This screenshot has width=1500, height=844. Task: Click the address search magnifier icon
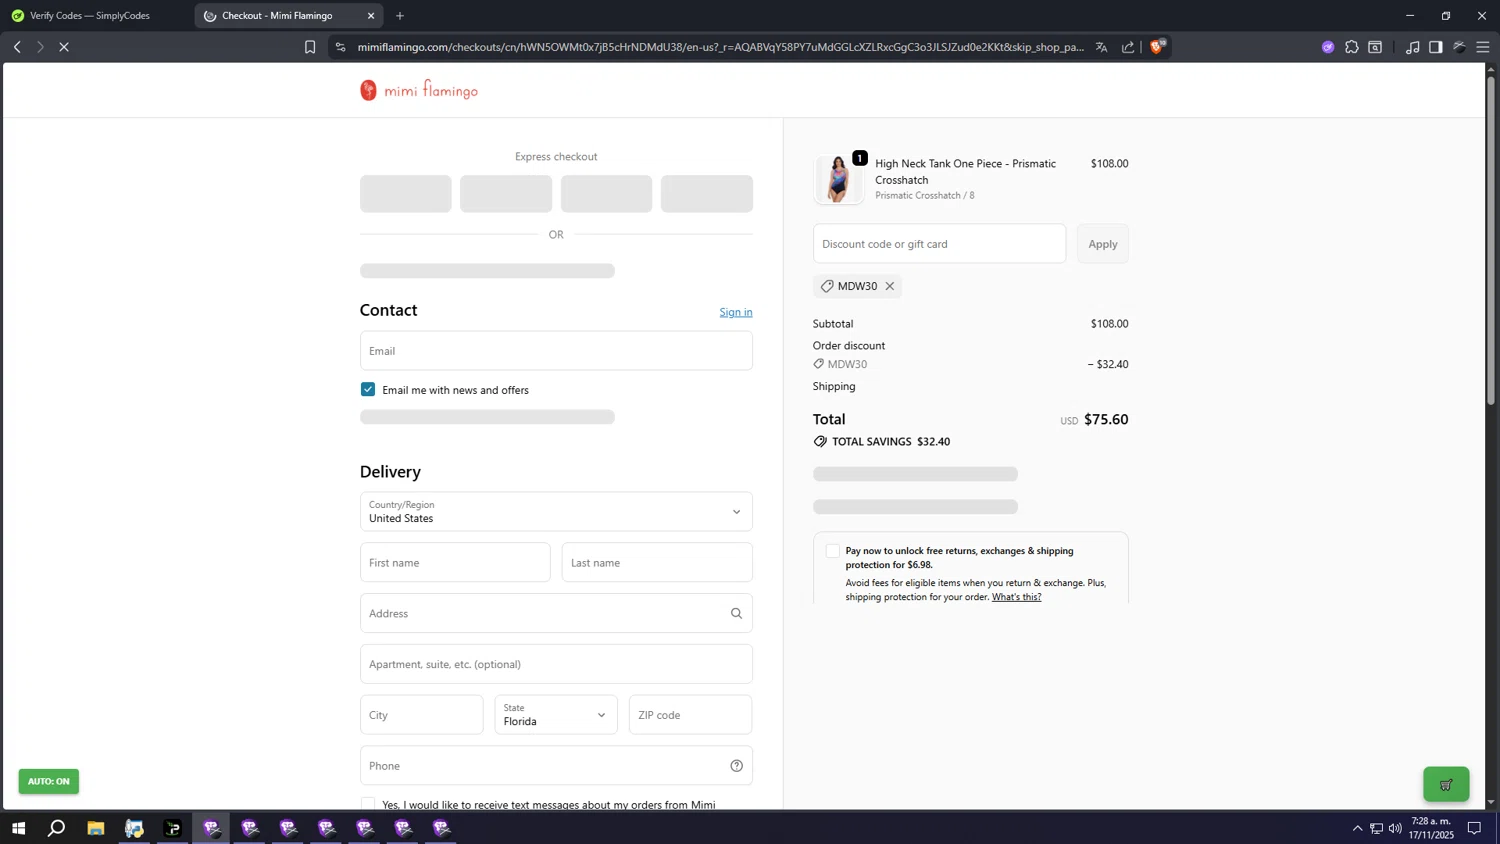click(736, 613)
